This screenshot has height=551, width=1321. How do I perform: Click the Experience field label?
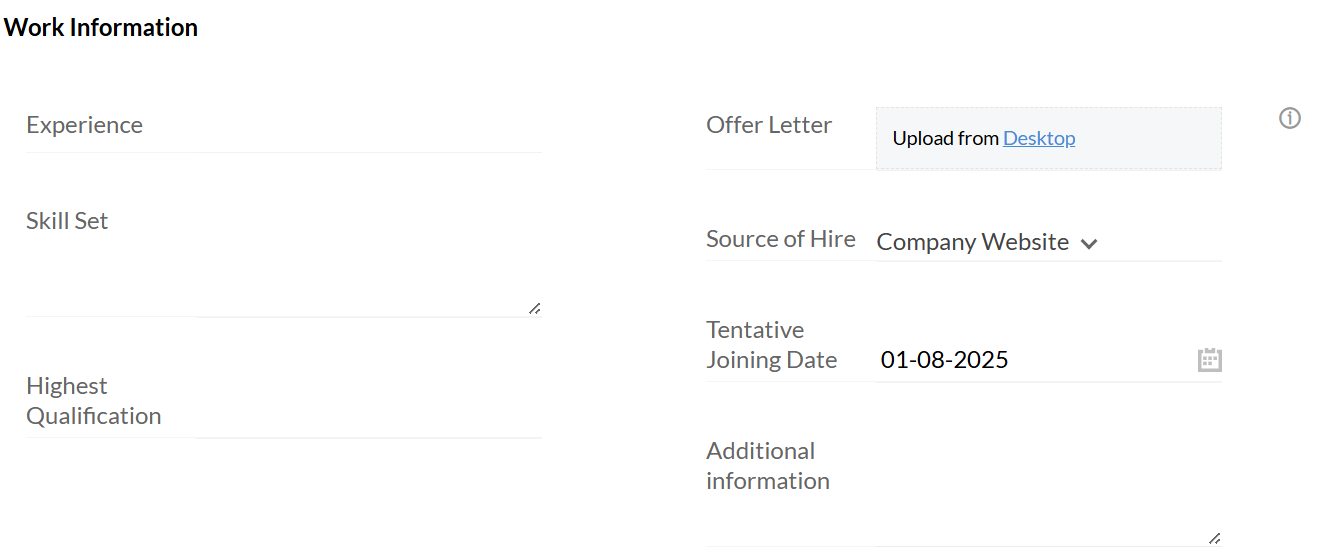point(84,125)
